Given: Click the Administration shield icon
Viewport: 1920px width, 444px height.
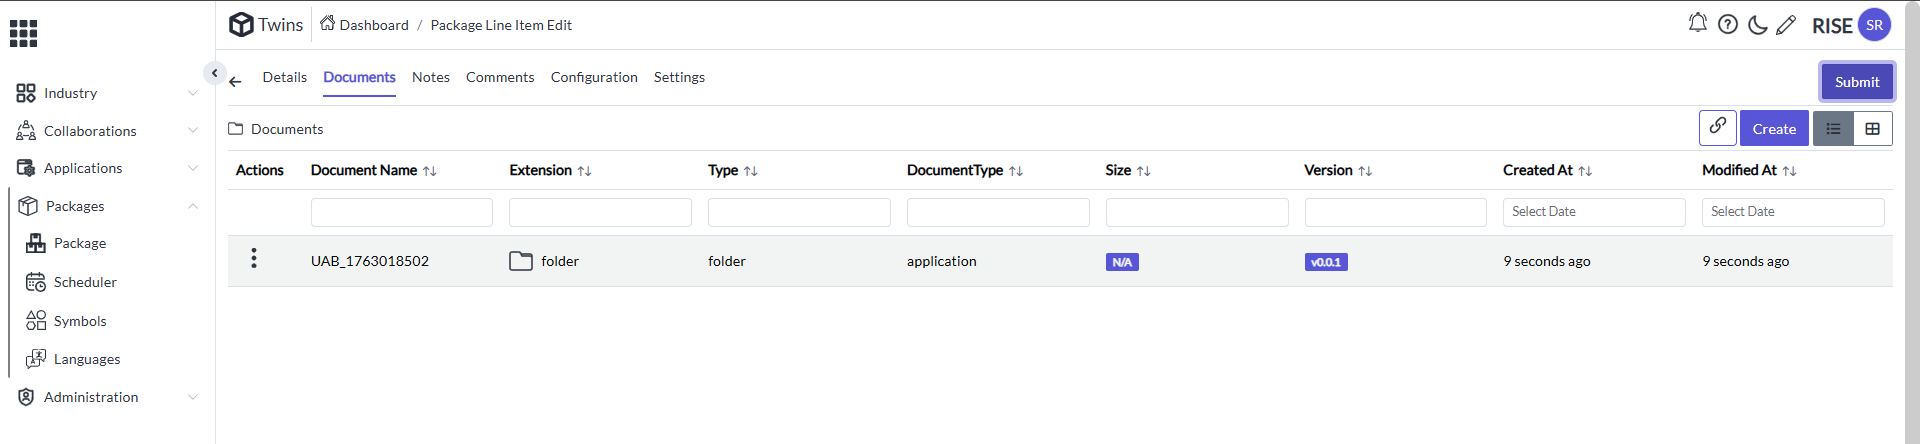Looking at the screenshot, I should tap(26, 397).
